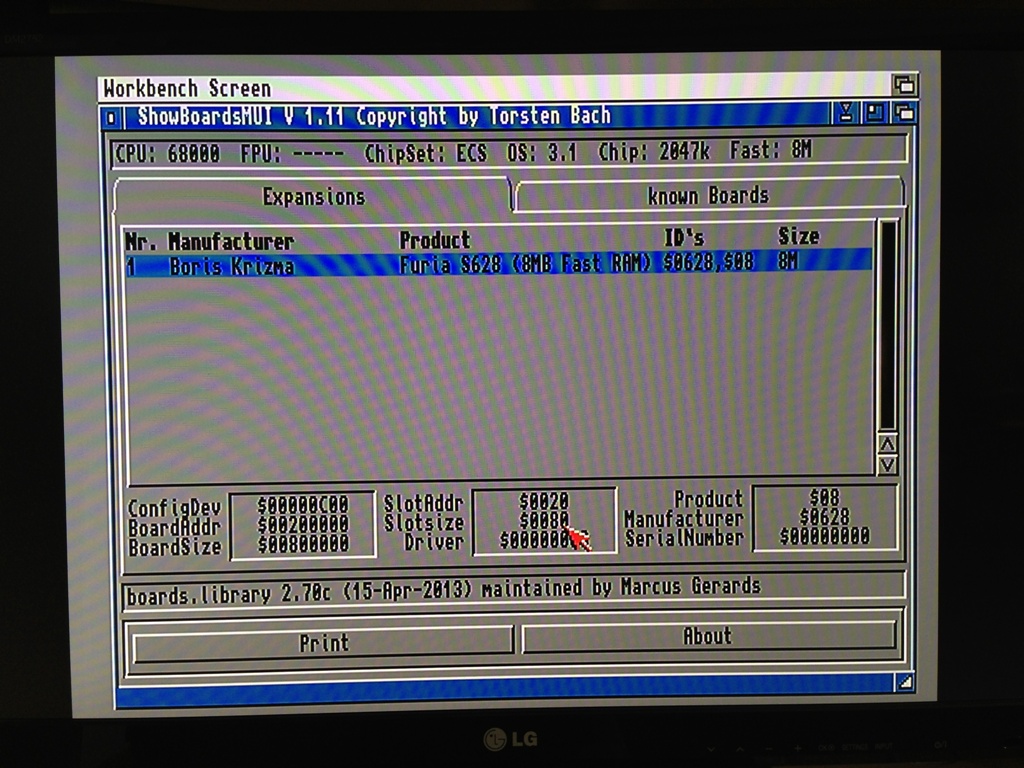The width and height of the screenshot is (1024, 768).
Task: Click the scrollbar down arrow
Action: (888, 466)
